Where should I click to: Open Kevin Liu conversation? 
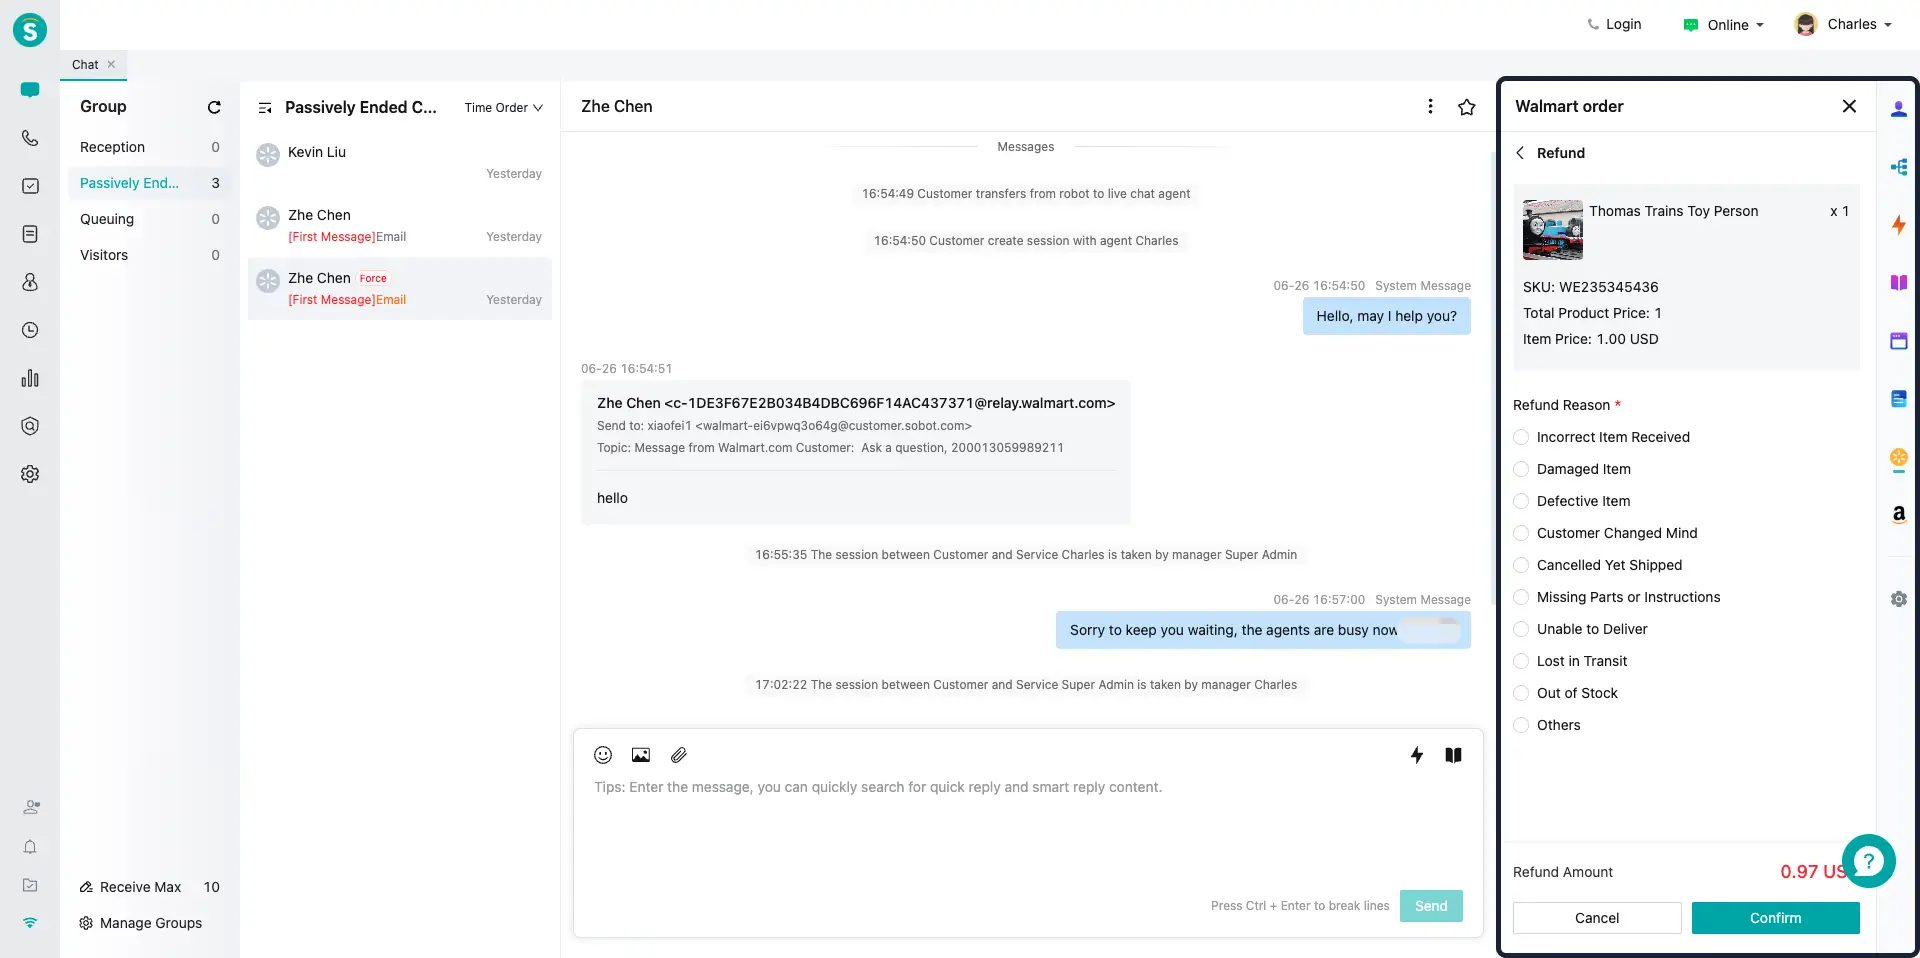(400, 163)
